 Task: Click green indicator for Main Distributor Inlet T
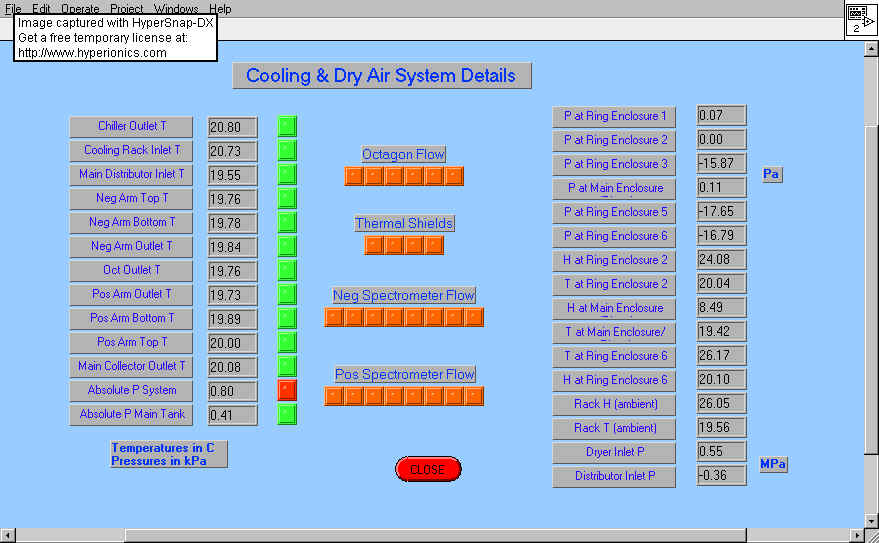pyautogui.click(x=287, y=174)
